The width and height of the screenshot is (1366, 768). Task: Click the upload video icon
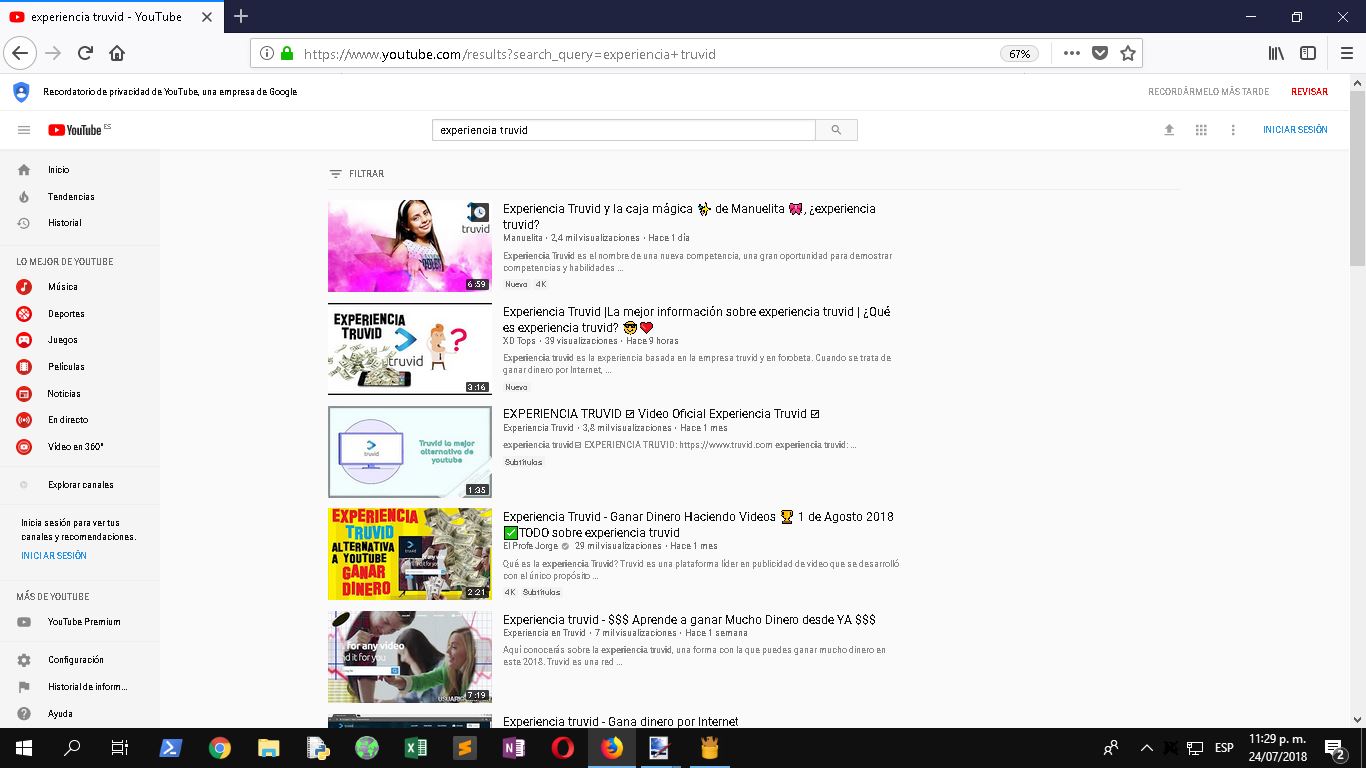(1169, 130)
